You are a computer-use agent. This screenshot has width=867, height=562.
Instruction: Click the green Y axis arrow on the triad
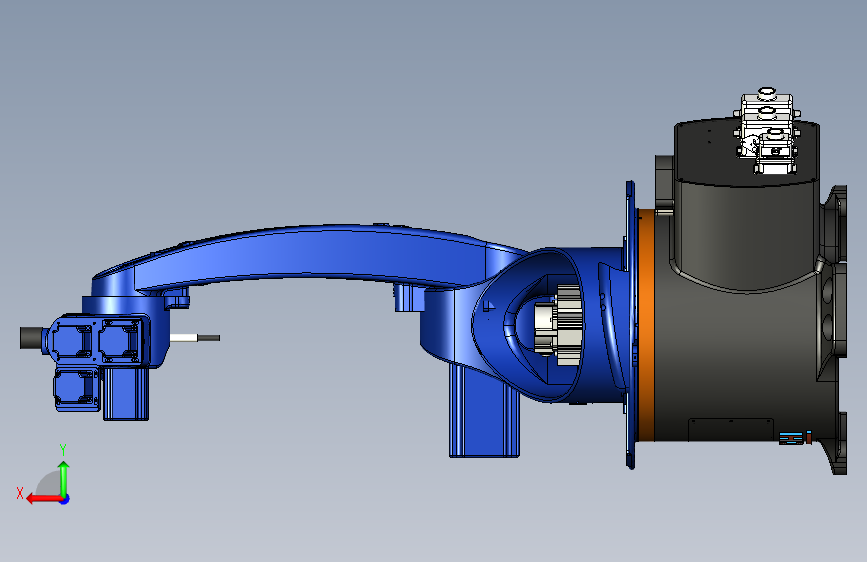(64, 478)
